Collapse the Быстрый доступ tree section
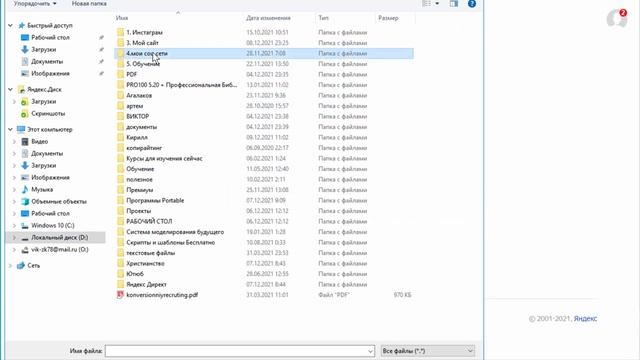This screenshot has height=360, width=640. pyautogui.click(x=11, y=25)
